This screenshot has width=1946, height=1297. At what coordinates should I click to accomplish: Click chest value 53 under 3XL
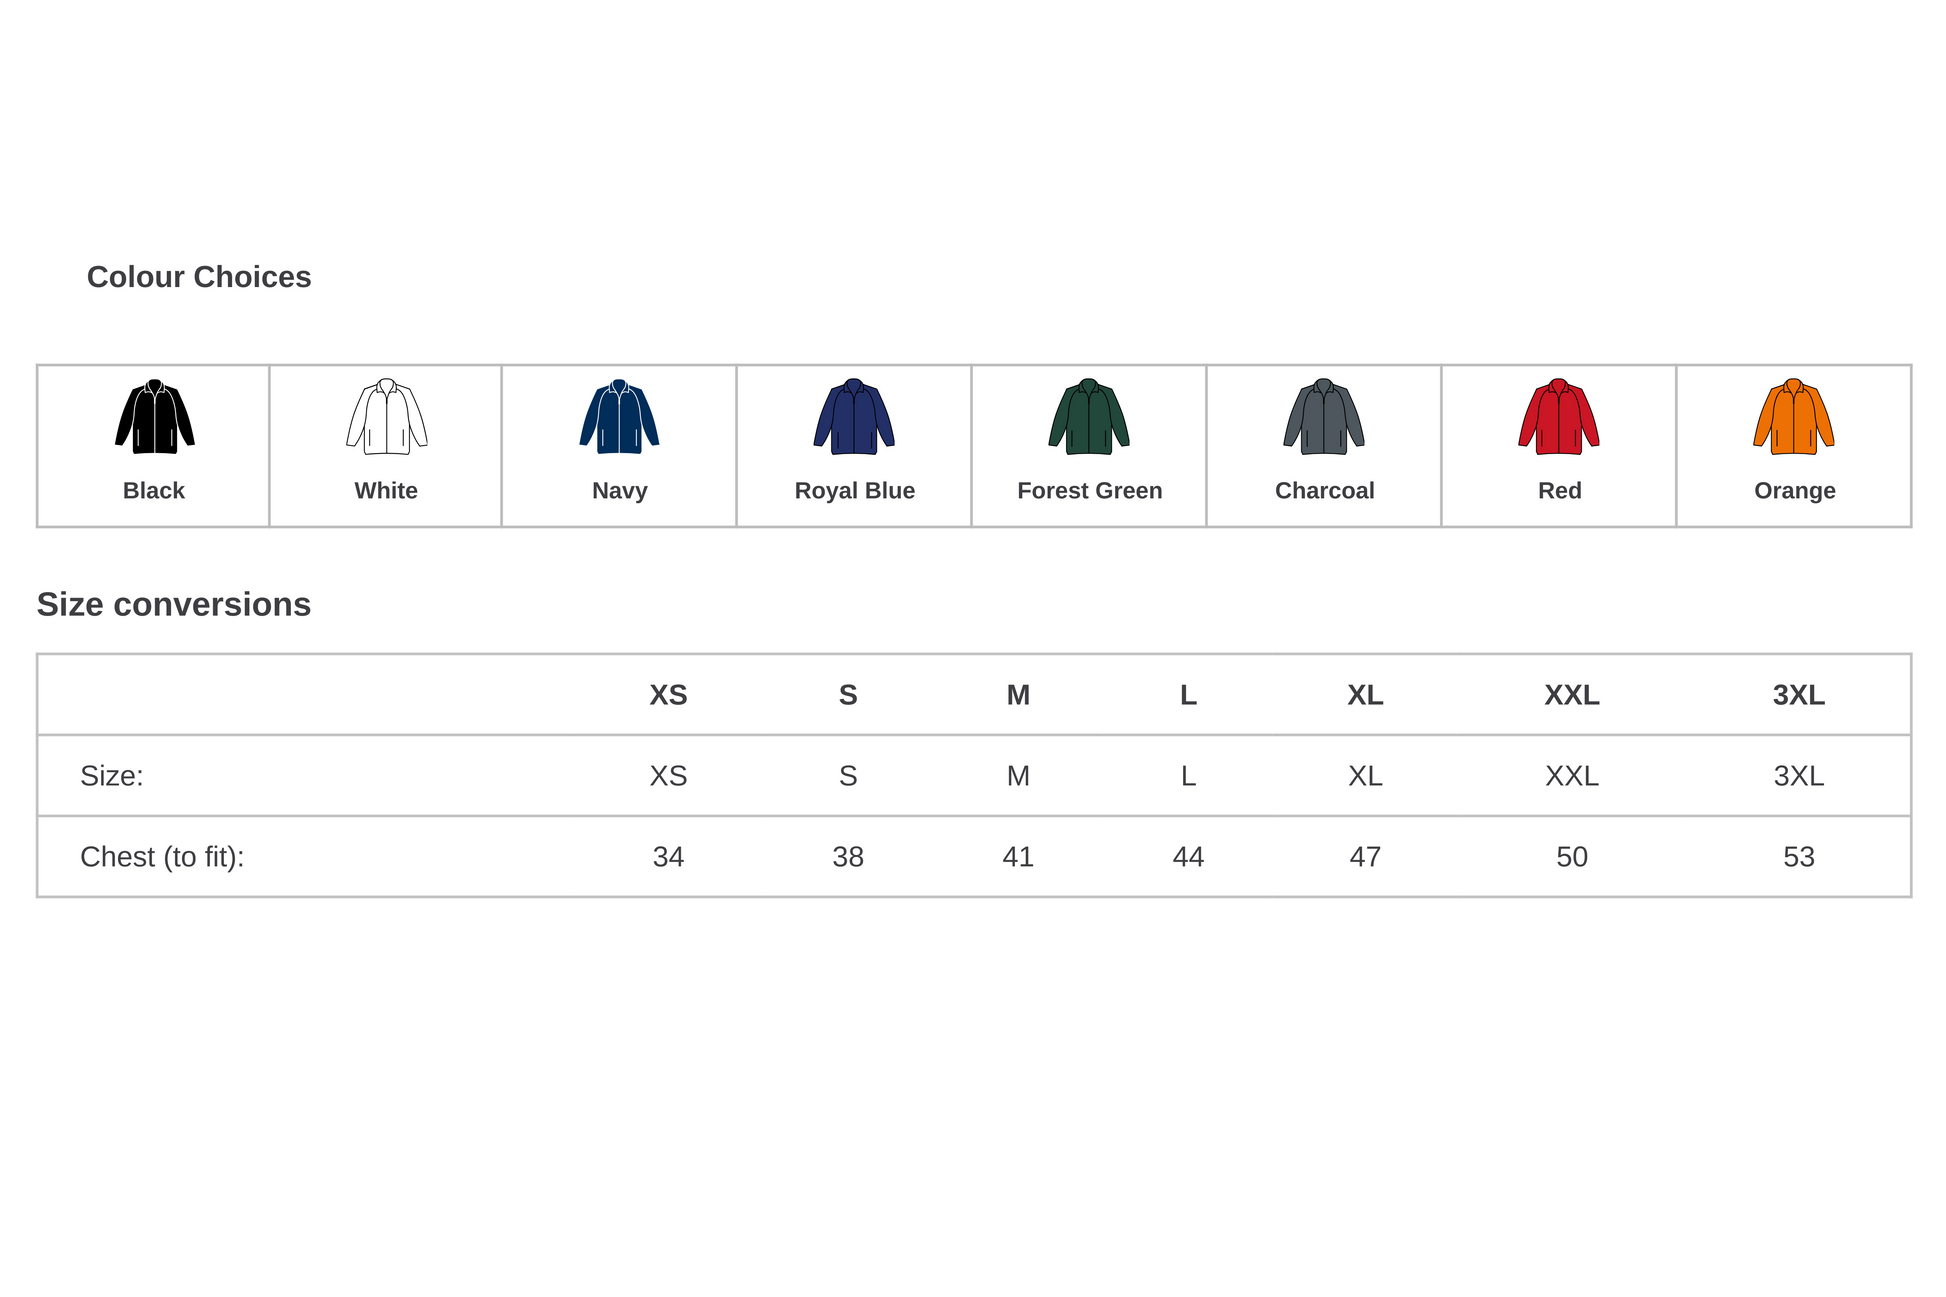pos(1799,857)
